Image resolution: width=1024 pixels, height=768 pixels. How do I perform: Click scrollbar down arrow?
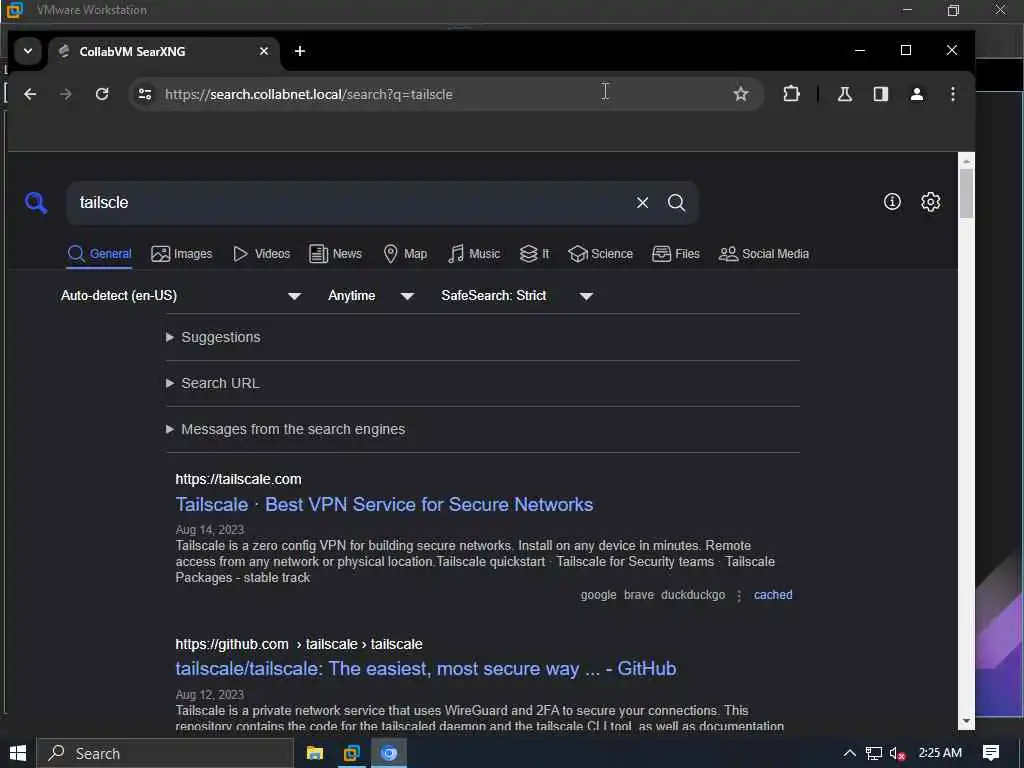pyautogui.click(x=966, y=722)
